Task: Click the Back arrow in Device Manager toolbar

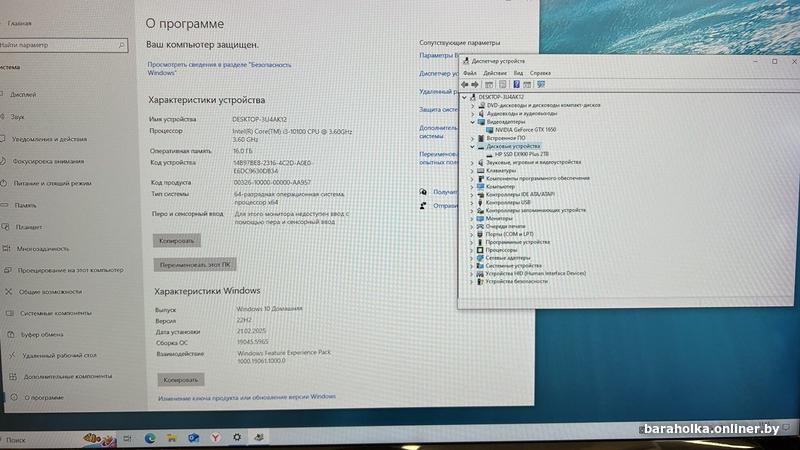Action: pos(464,85)
